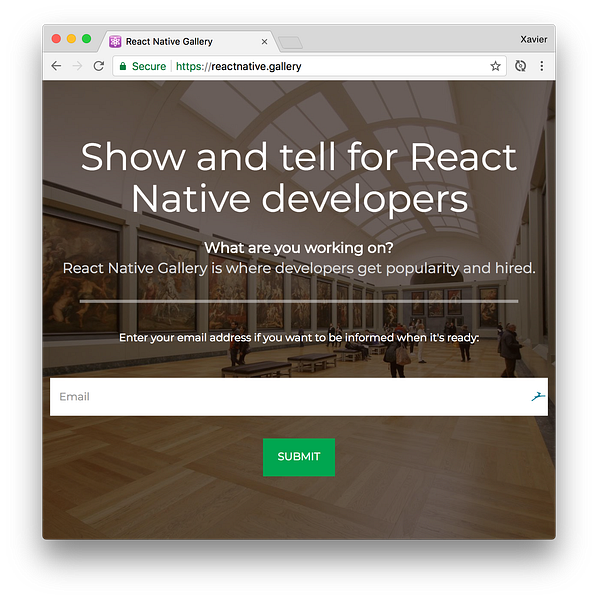Focus the Email input field
The image size is (598, 600).
(299, 397)
